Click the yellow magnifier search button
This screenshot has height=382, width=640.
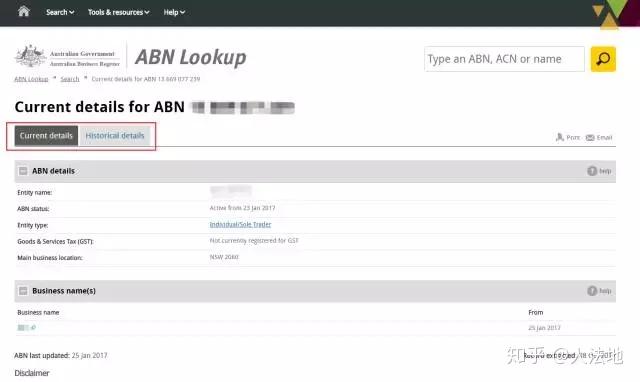pos(603,59)
